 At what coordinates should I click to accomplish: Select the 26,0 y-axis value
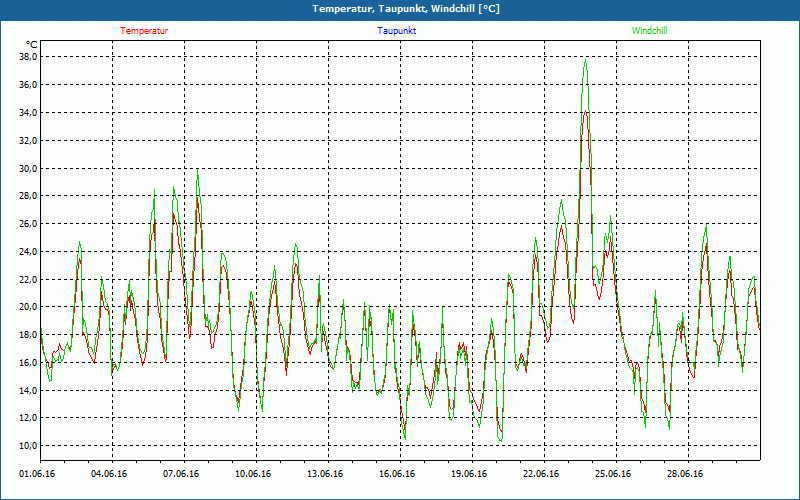point(29,223)
